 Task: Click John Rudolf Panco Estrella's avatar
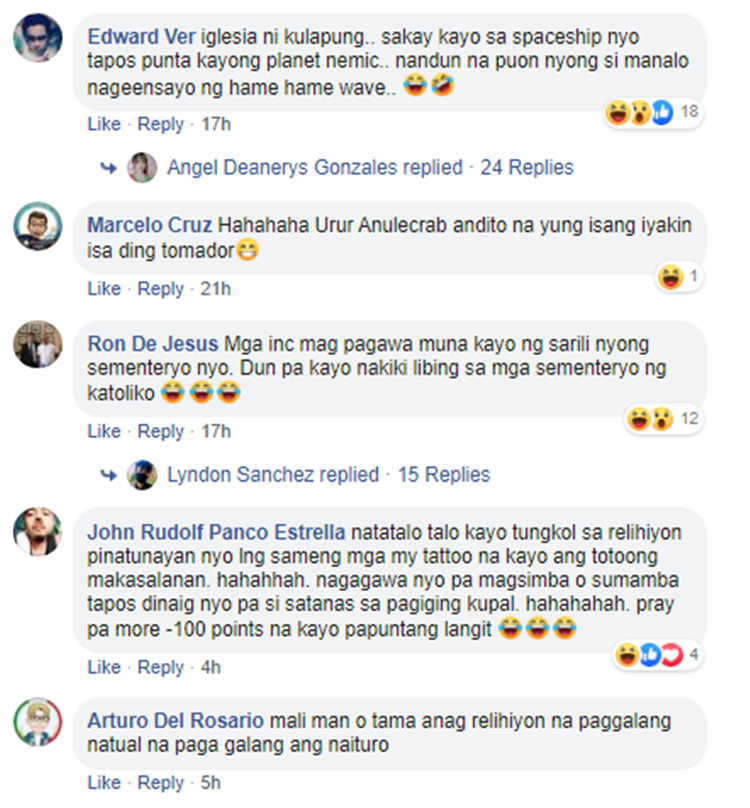pyautogui.click(x=38, y=532)
